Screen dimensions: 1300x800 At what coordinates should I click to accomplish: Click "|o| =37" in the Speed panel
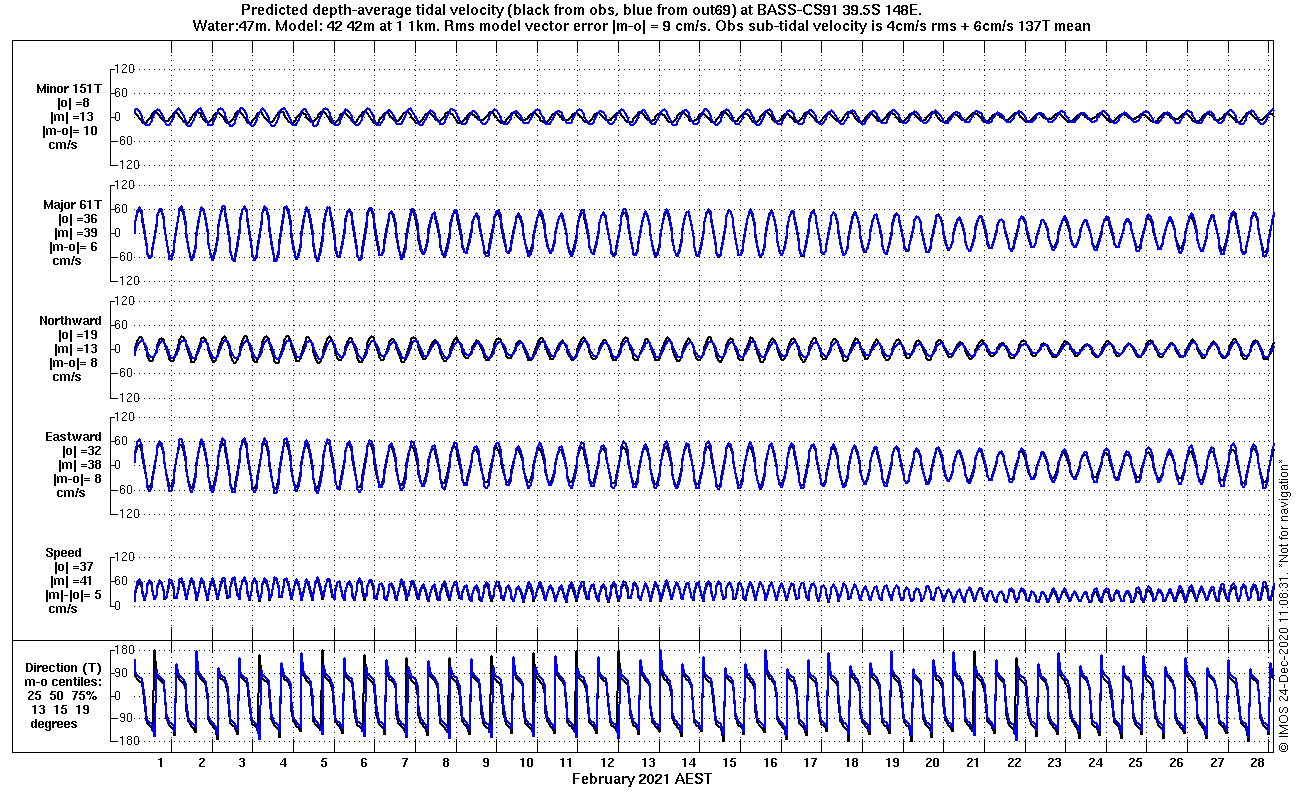coord(73,567)
